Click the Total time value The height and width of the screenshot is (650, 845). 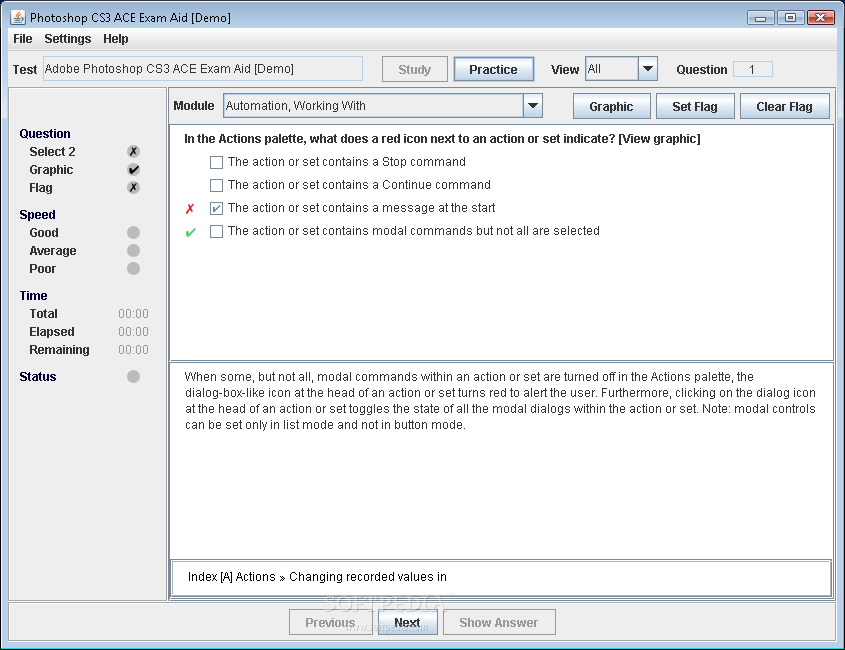click(133, 314)
